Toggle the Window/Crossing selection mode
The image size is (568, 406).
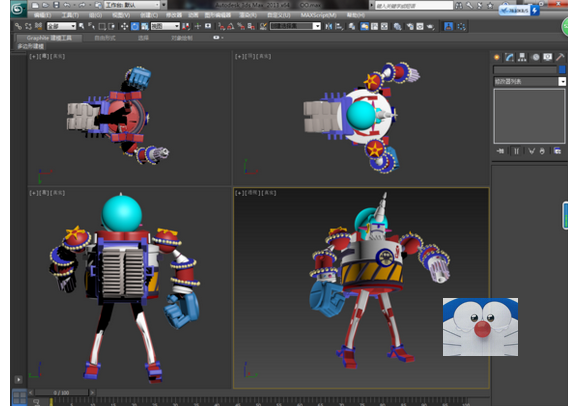[x=112, y=26]
